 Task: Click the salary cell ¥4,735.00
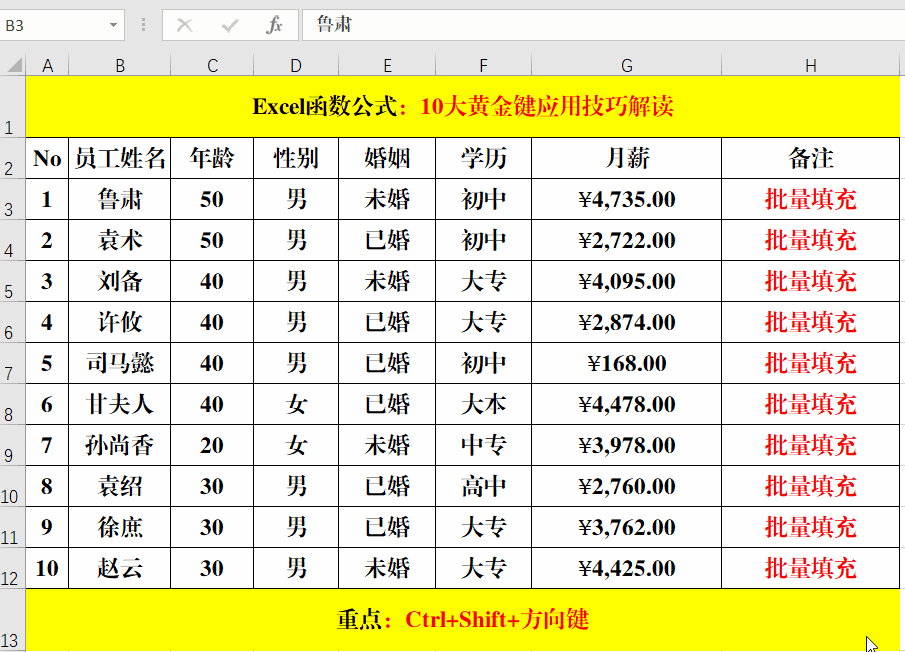coord(626,199)
